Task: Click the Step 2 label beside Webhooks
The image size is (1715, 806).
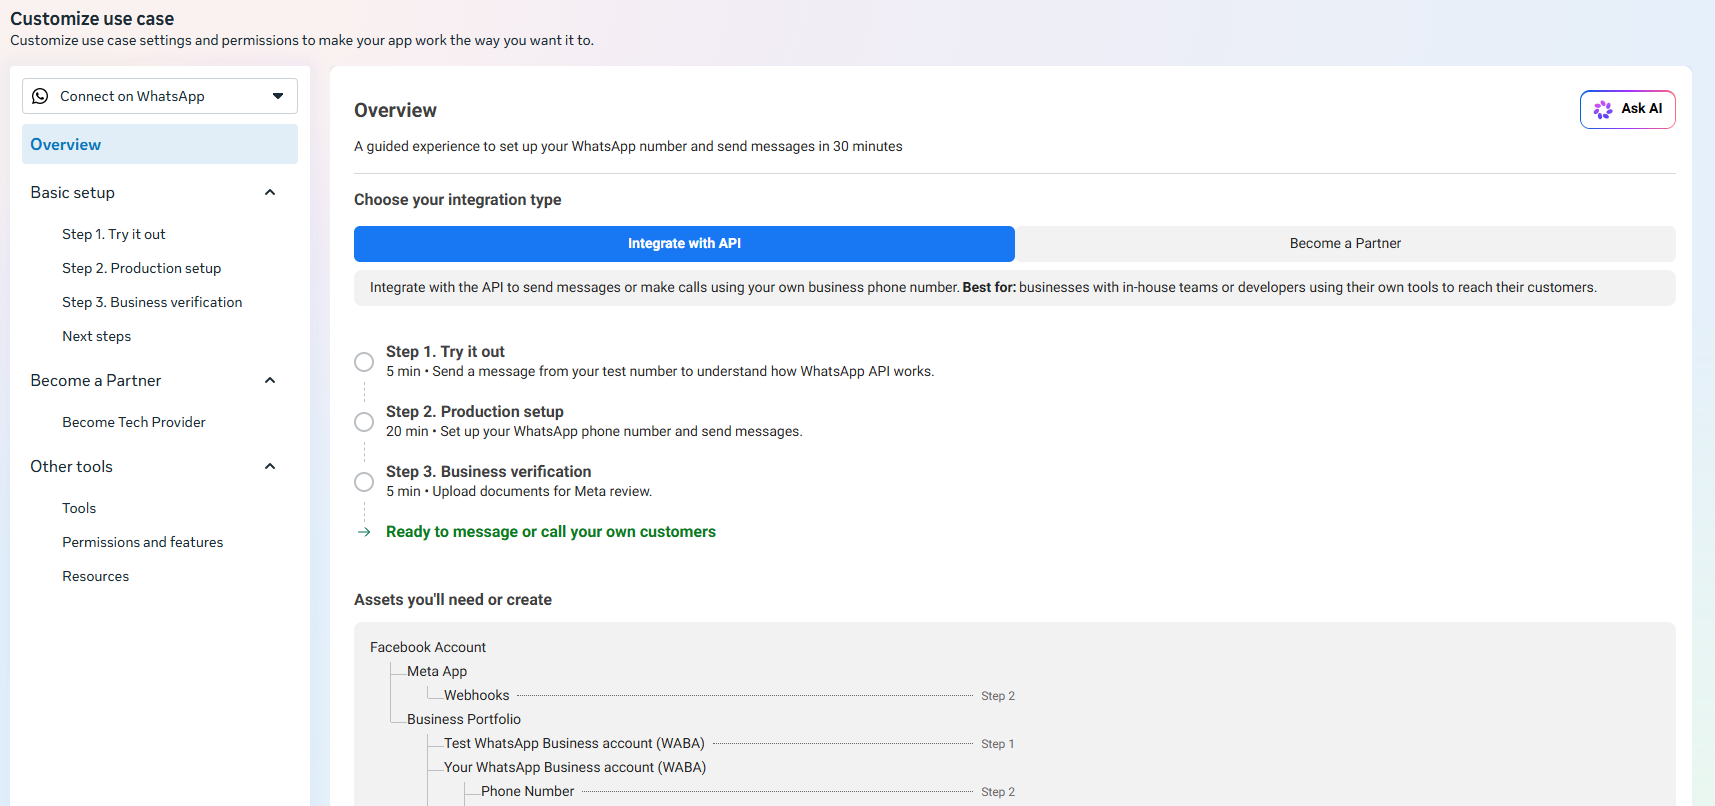Action: (997, 696)
